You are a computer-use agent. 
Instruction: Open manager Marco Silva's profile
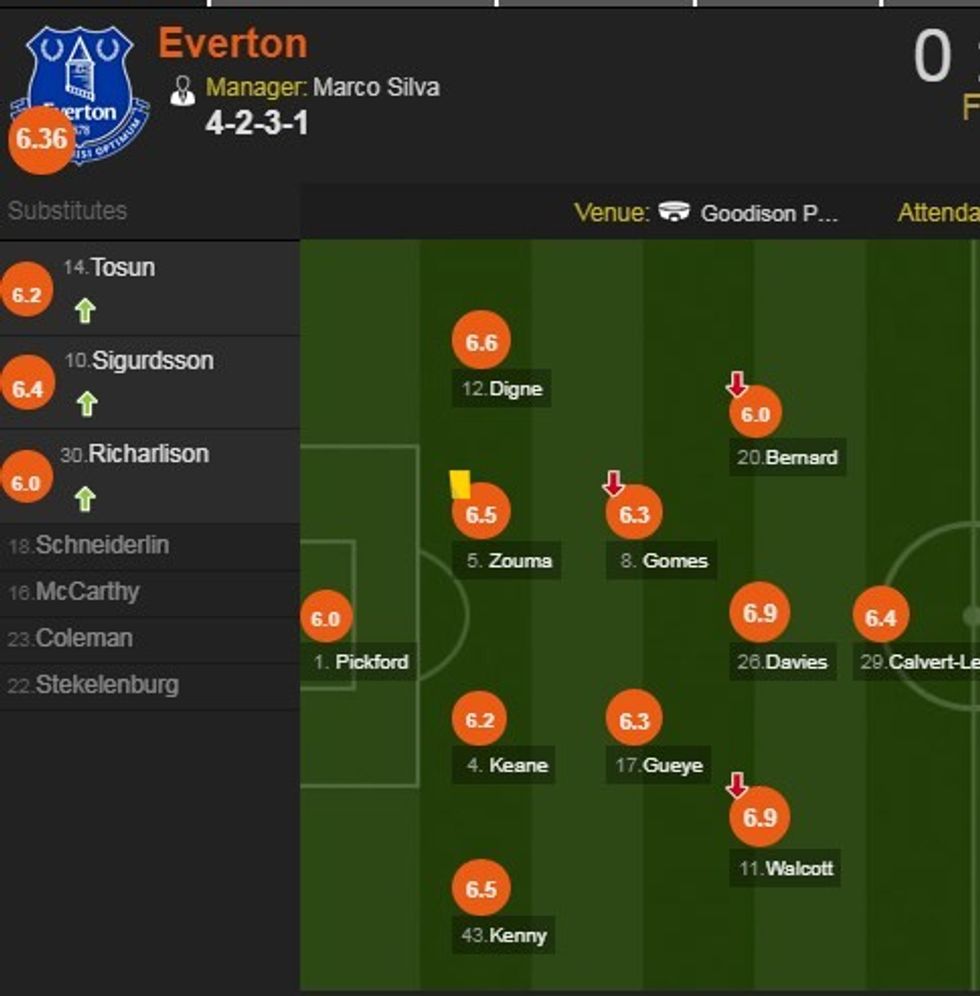[376, 87]
